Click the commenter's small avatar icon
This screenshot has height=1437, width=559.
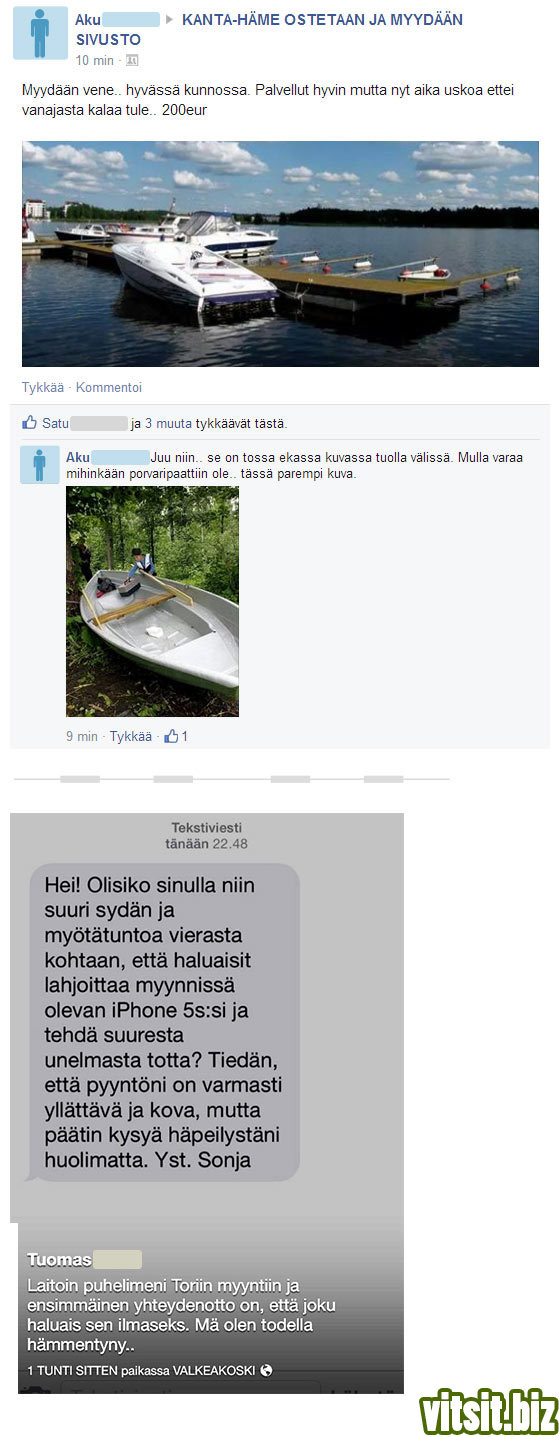40,466
